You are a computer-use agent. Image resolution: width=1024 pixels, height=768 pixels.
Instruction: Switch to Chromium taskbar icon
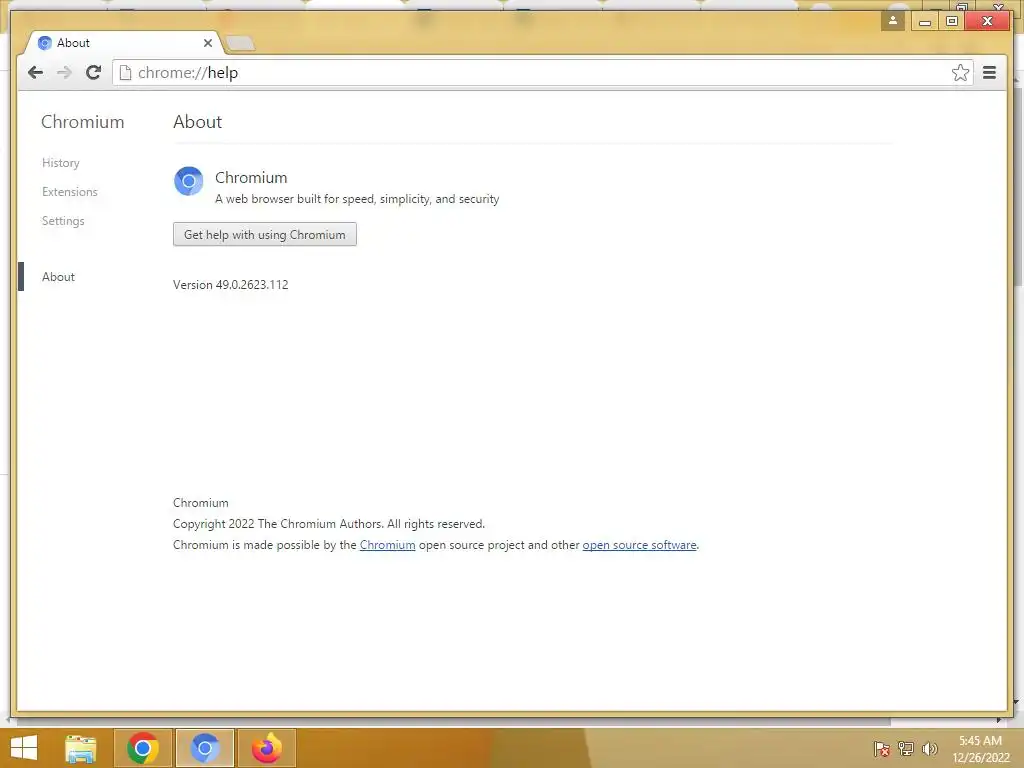(204, 748)
